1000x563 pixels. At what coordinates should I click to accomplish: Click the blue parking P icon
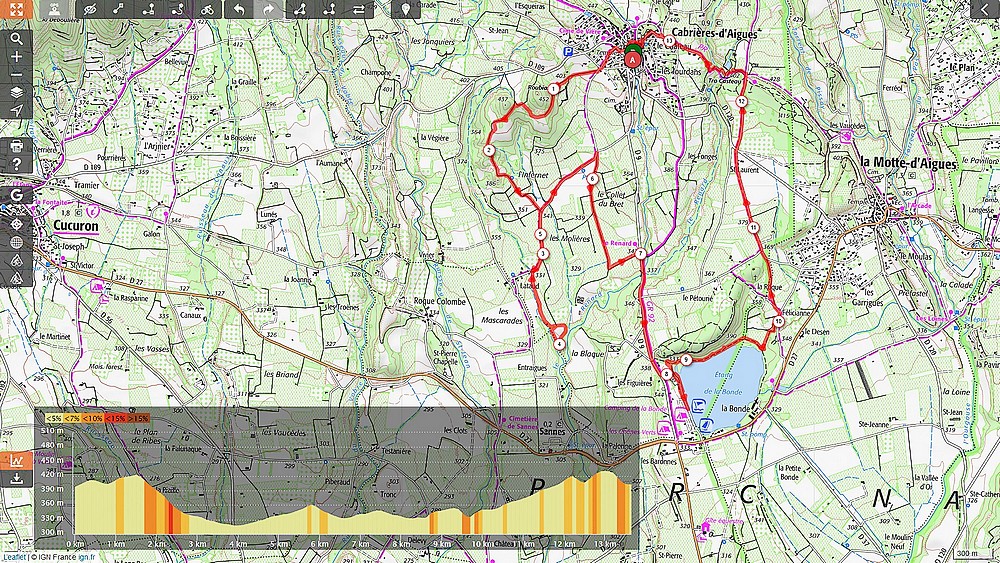tap(568, 52)
